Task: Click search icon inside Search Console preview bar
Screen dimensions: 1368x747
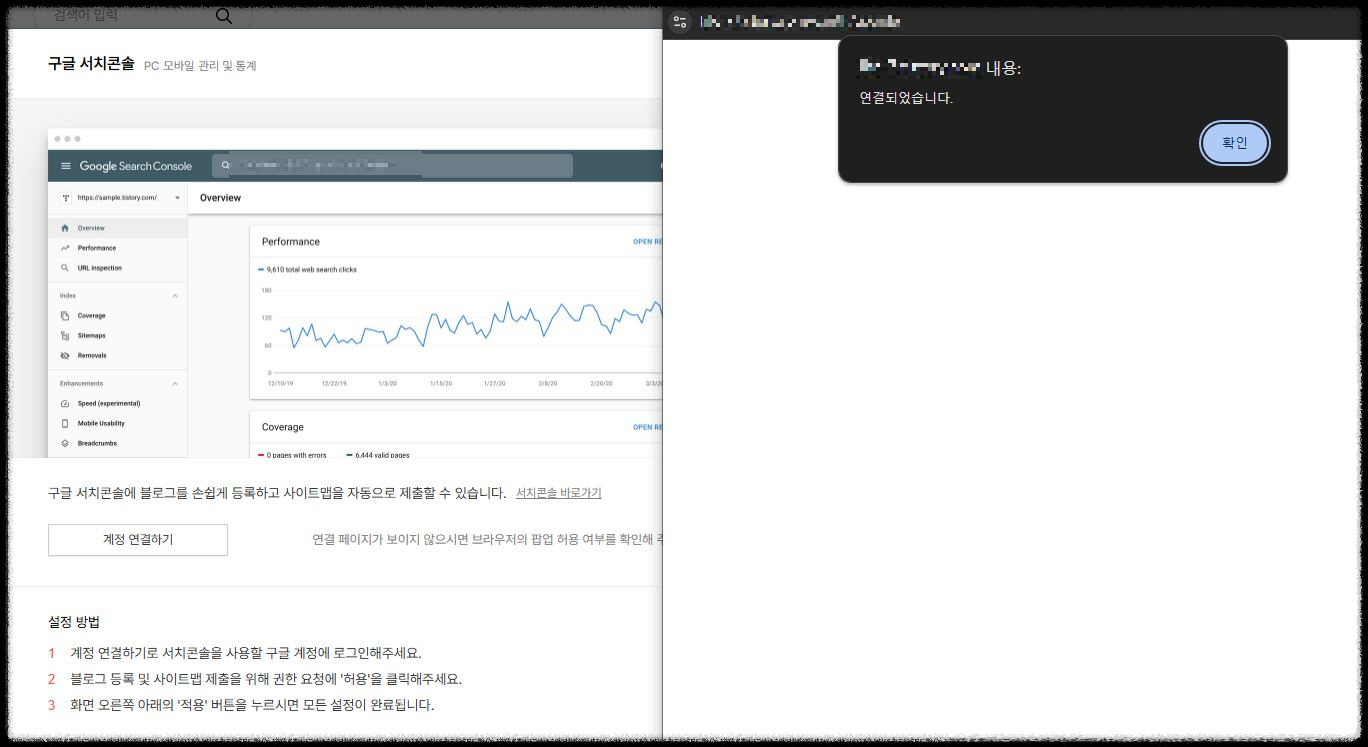Action: click(227, 166)
